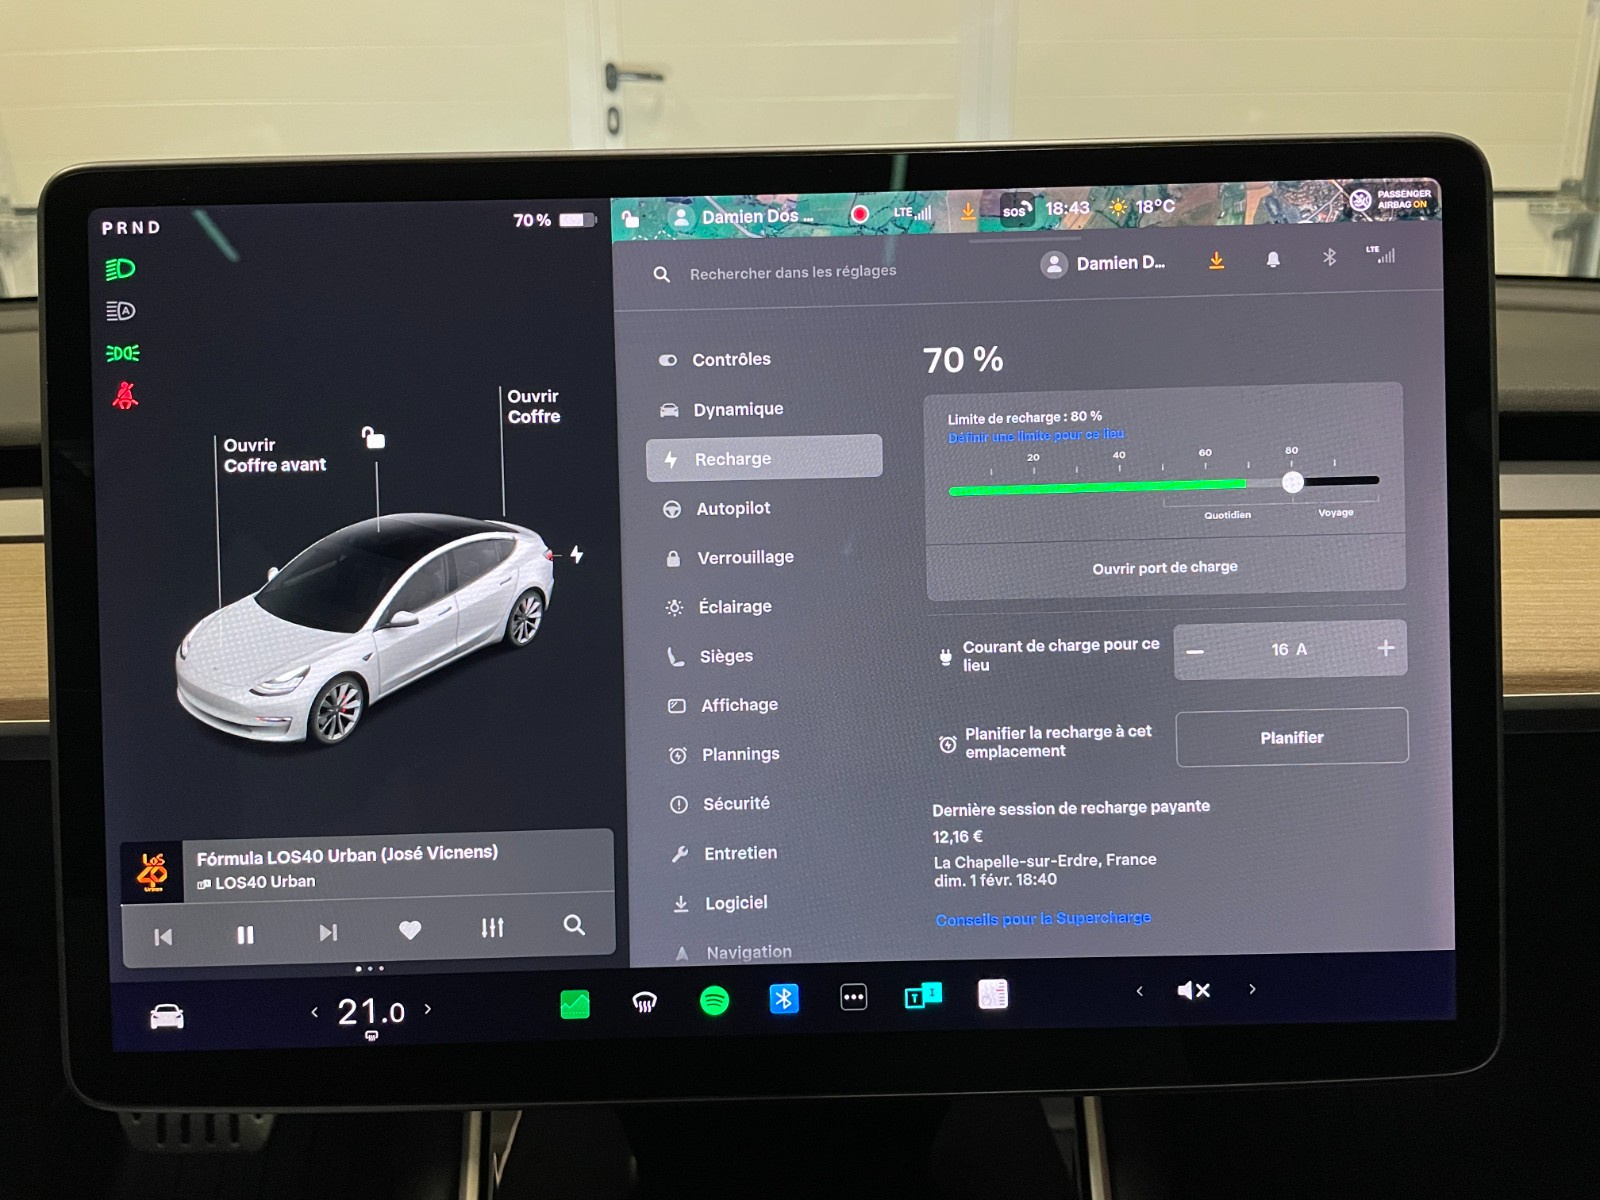Open the green energy graph app

pyautogui.click(x=575, y=1003)
